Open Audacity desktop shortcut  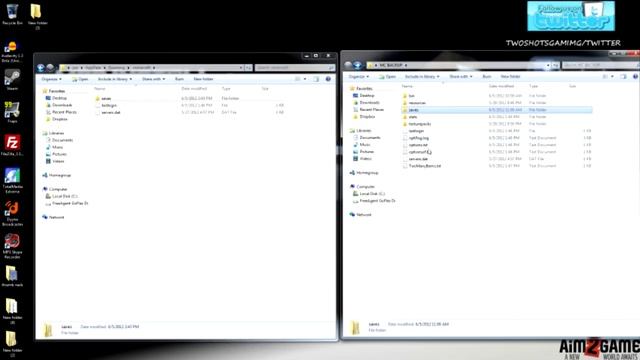[12, 52]
